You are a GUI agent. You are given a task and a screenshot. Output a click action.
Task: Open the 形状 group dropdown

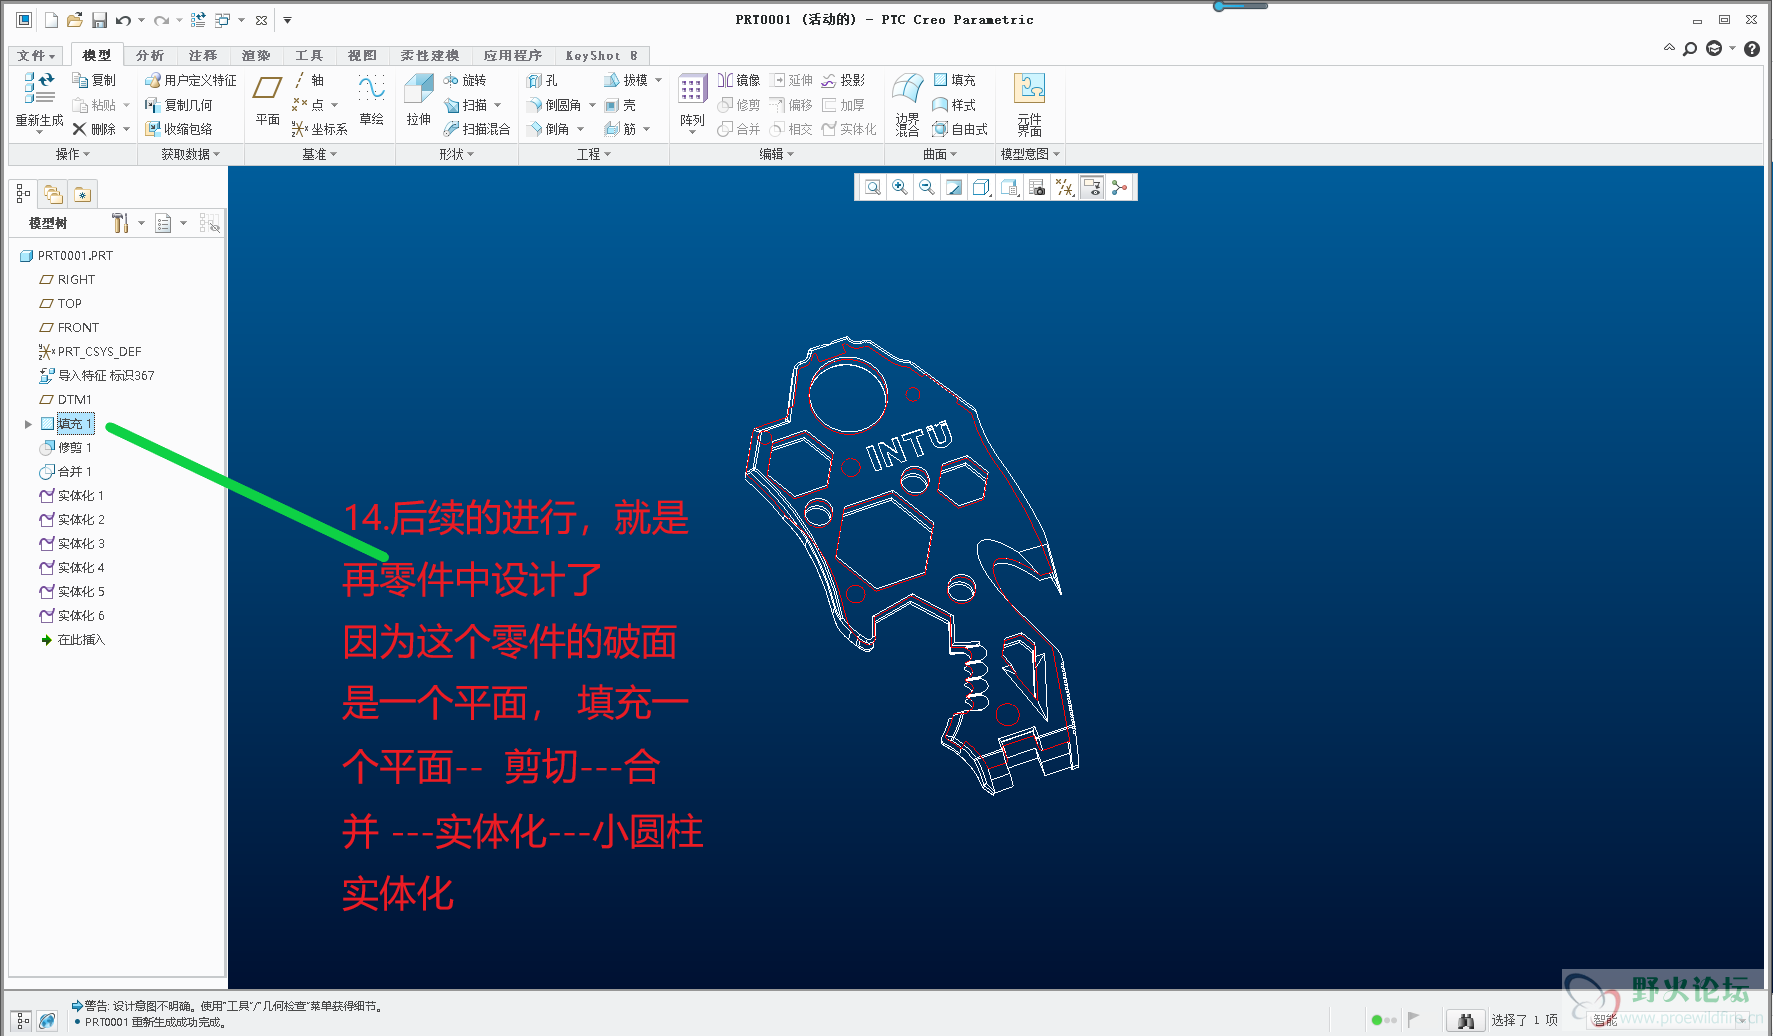tap(457, 154)
